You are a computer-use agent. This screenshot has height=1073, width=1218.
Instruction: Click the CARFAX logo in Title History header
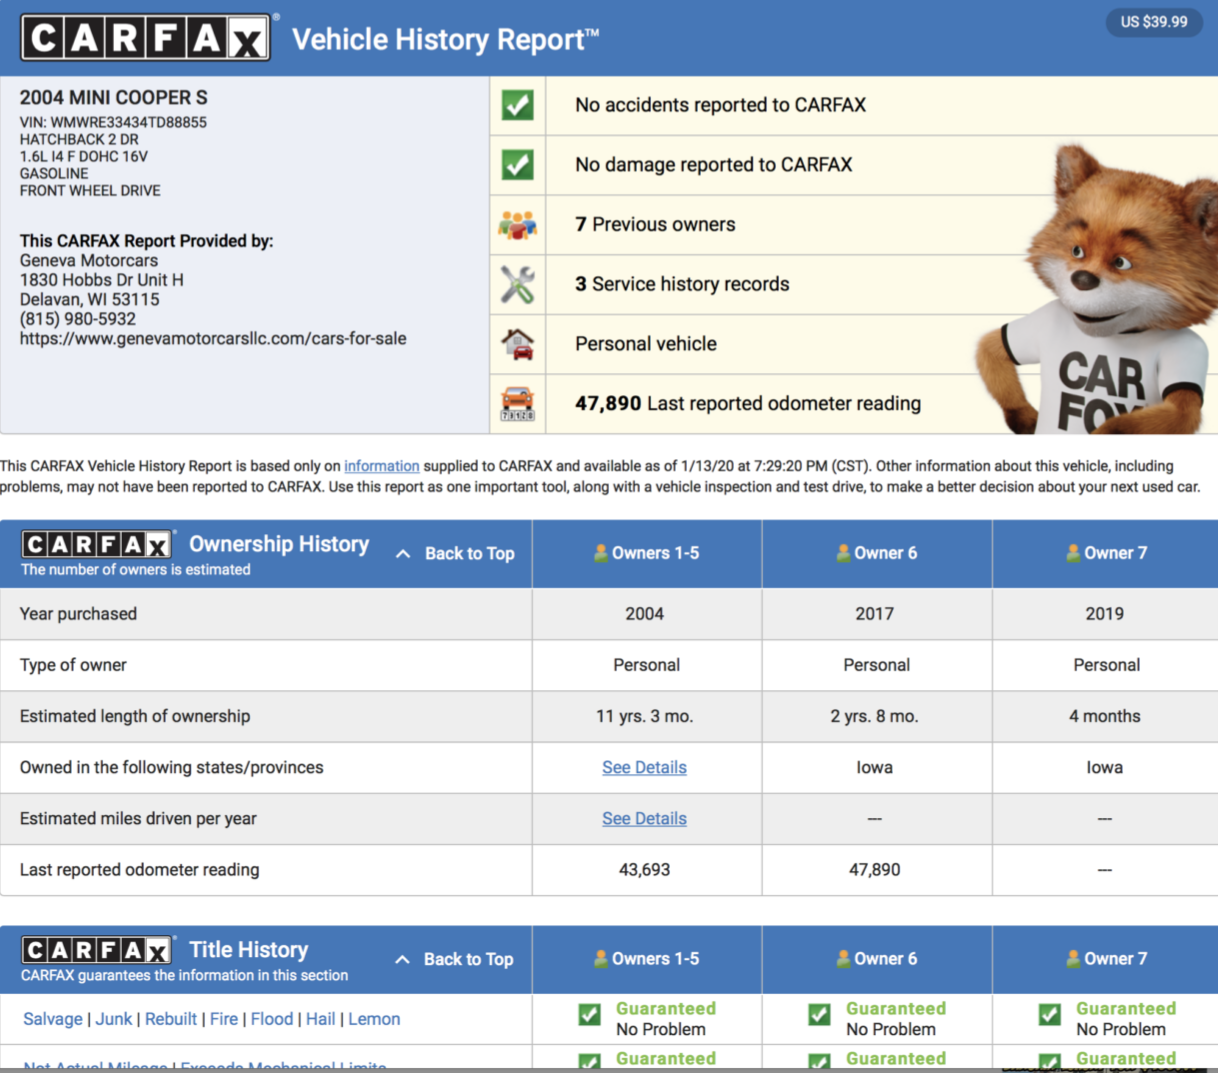[97, 950]
